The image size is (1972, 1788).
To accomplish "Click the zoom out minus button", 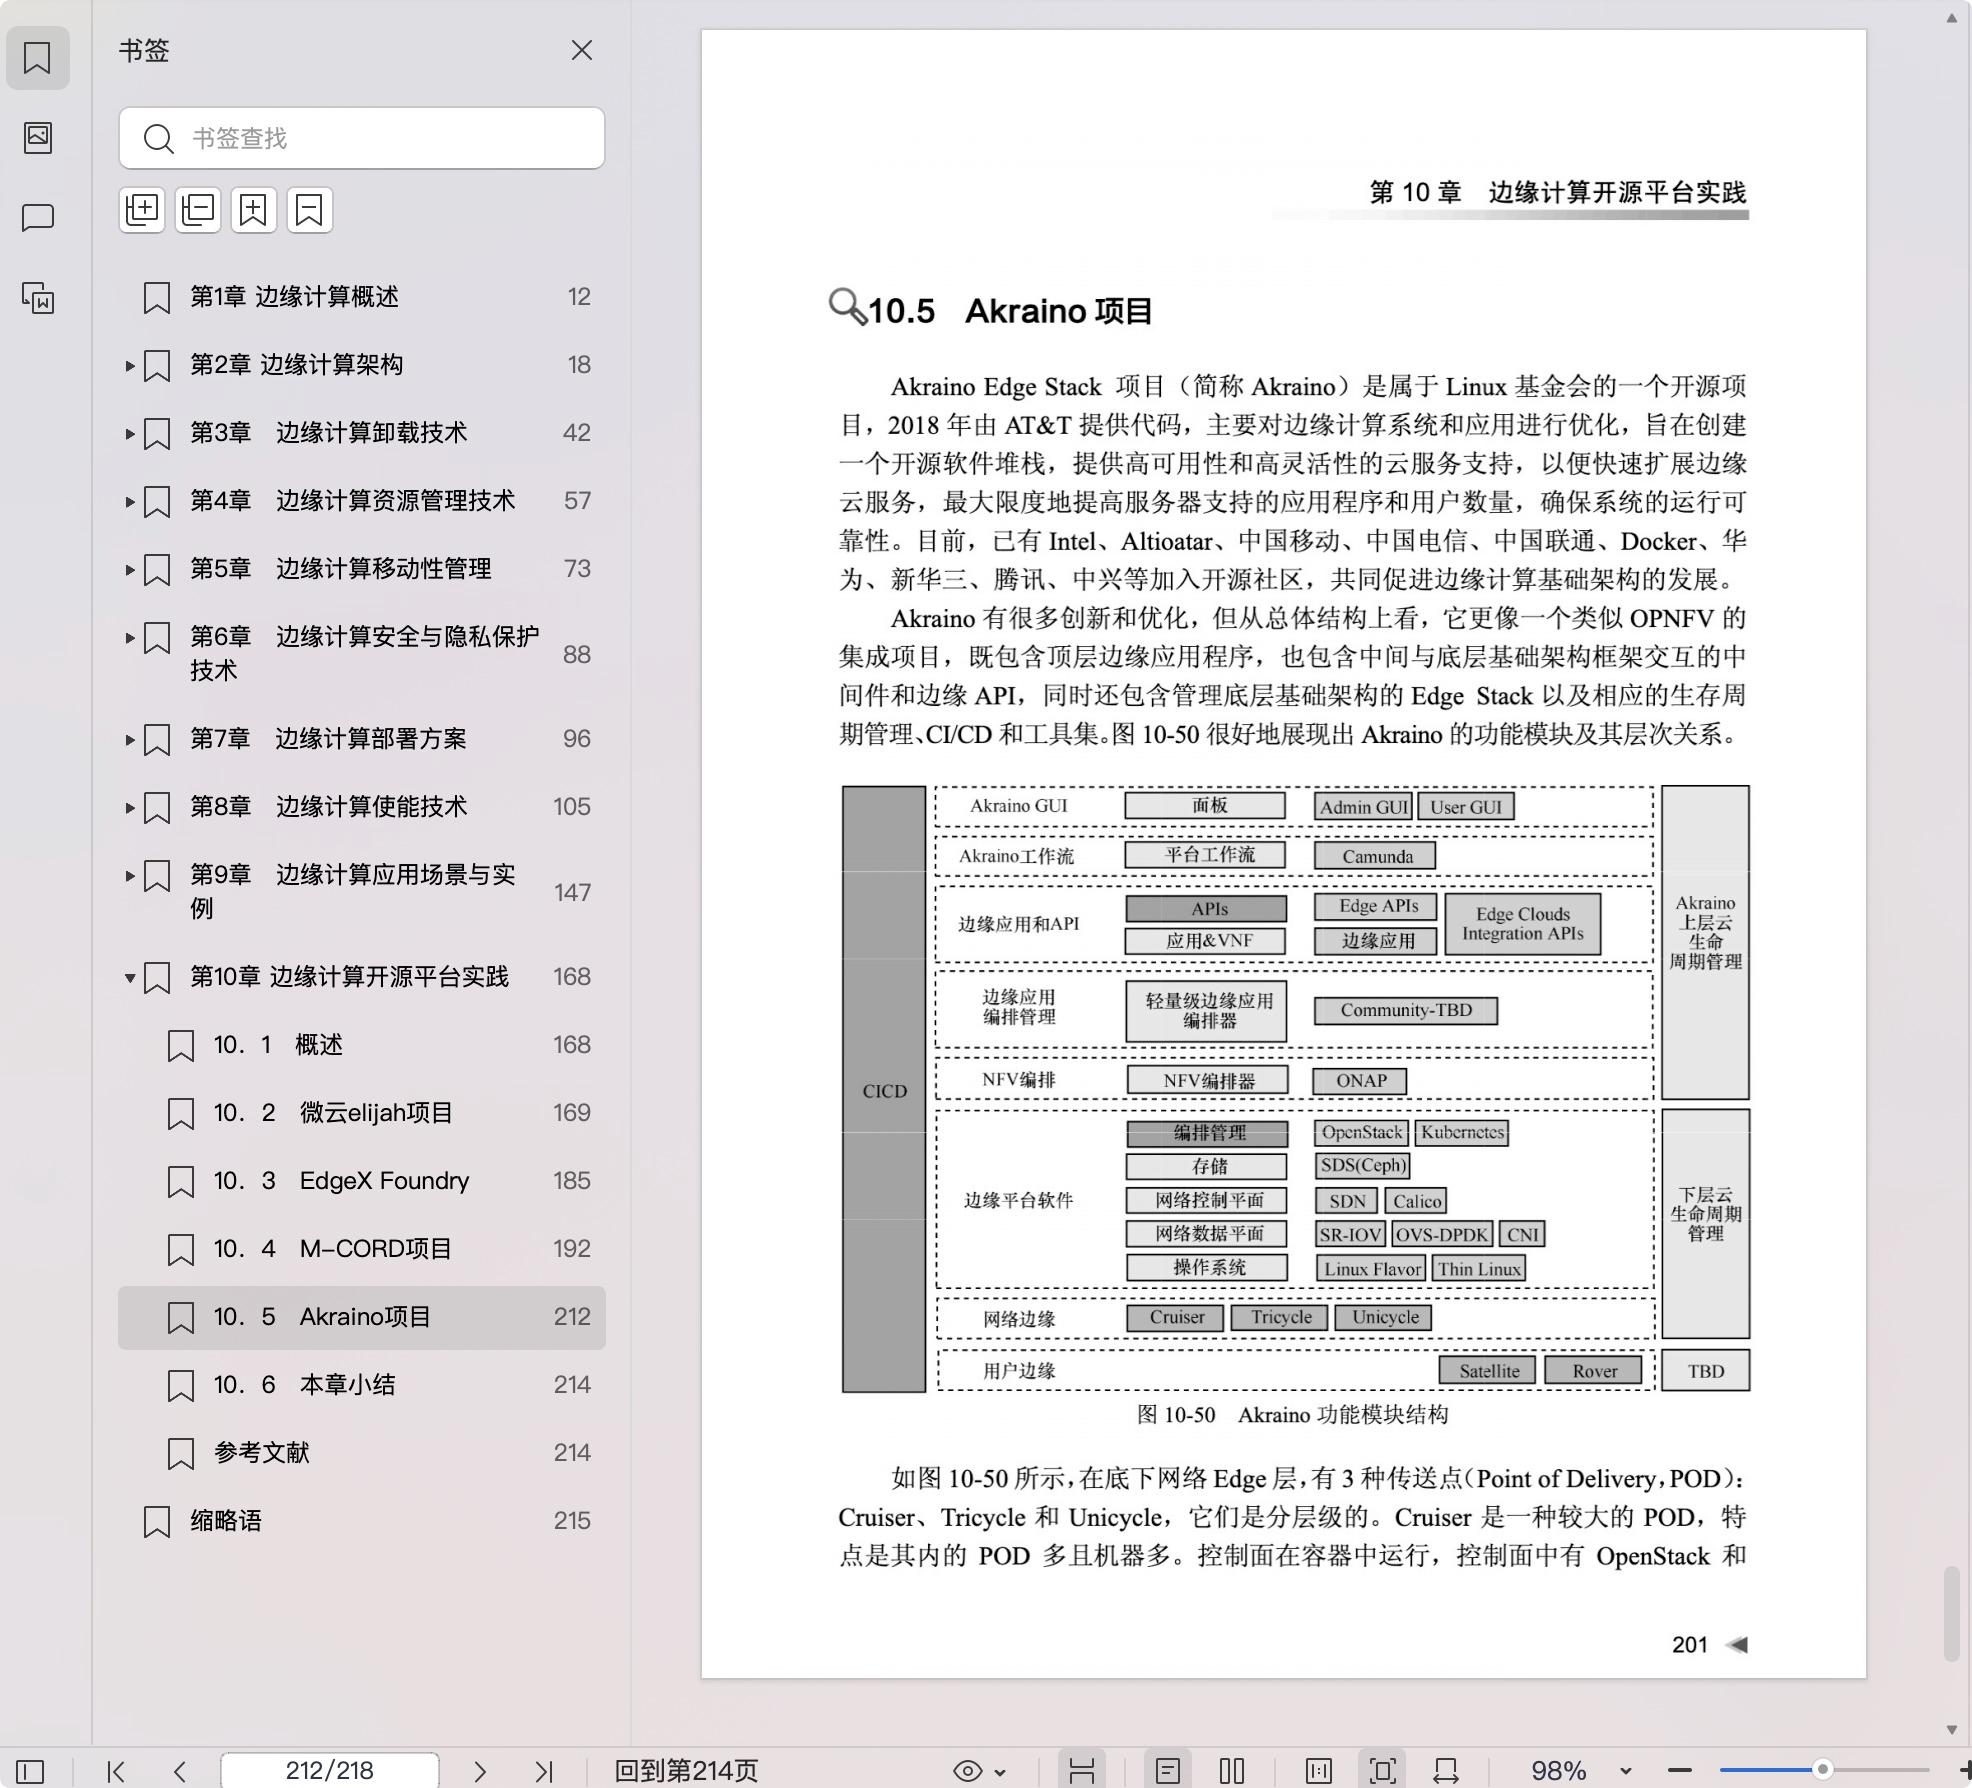I will [1680, 1771].
